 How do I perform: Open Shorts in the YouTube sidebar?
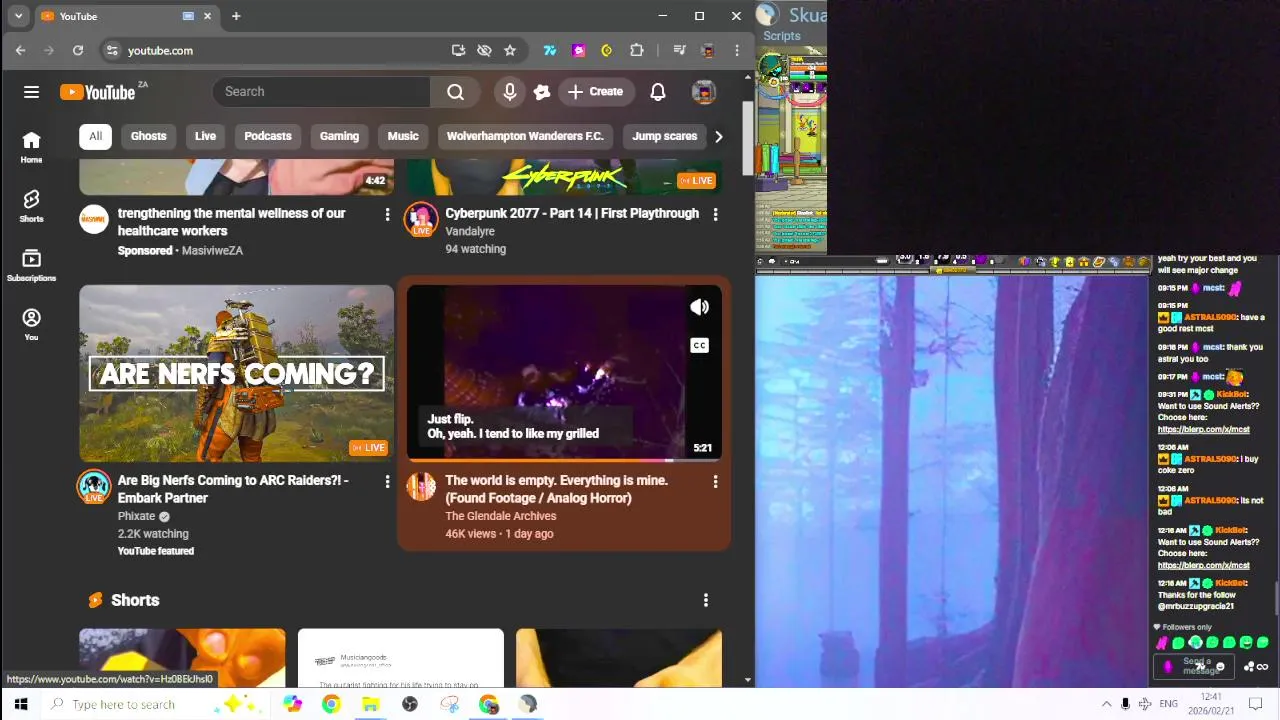(31, 206)
